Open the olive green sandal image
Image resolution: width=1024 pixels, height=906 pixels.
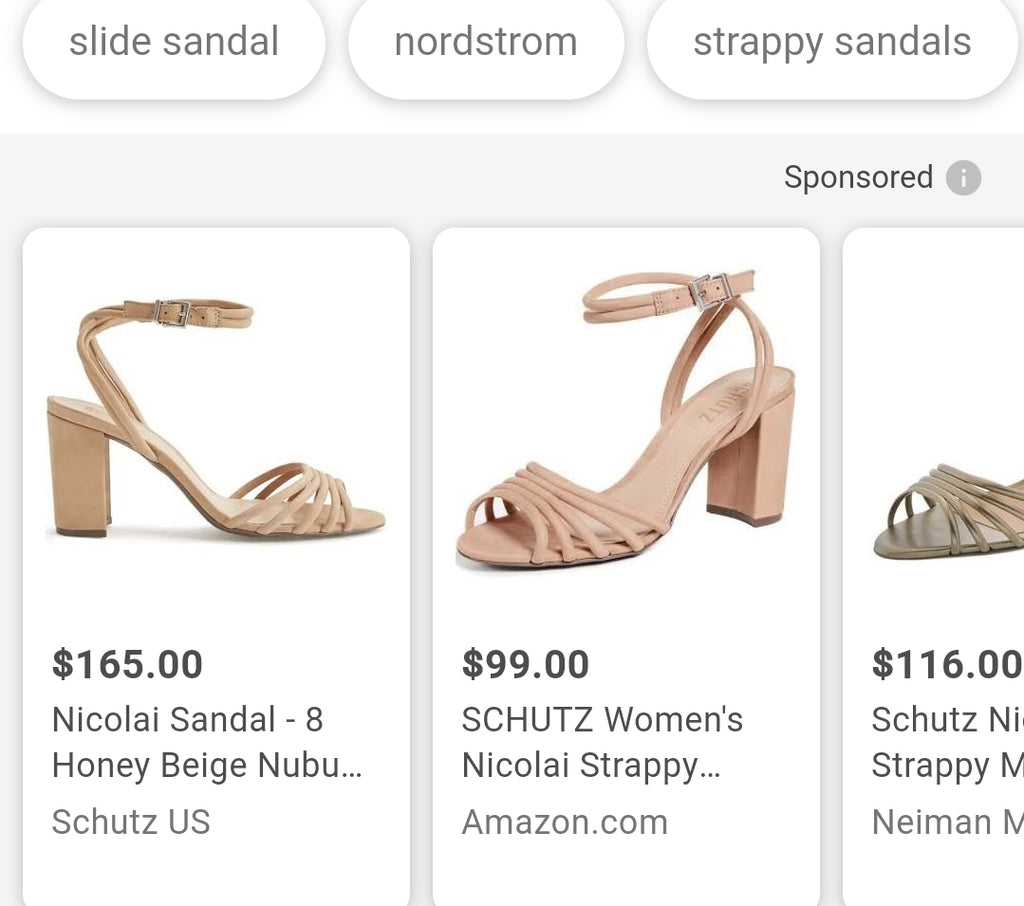click(950, 510)
